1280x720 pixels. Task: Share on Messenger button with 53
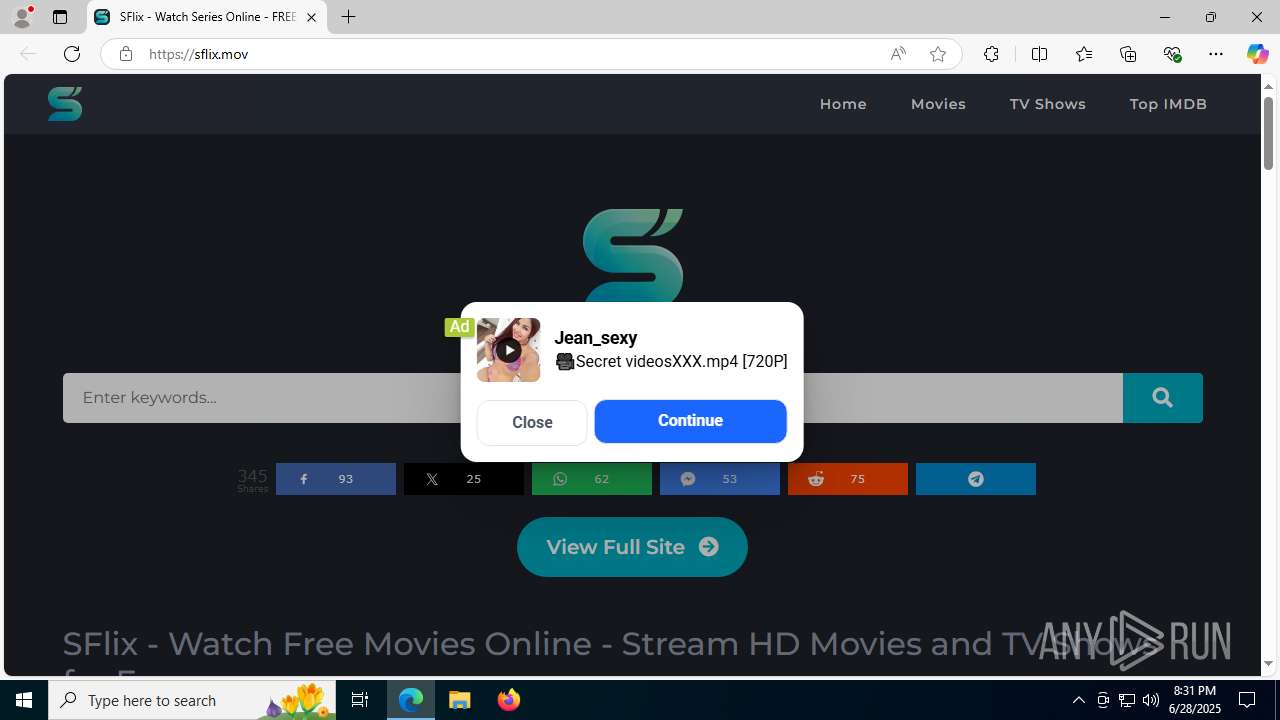click(x=720, y=479)
